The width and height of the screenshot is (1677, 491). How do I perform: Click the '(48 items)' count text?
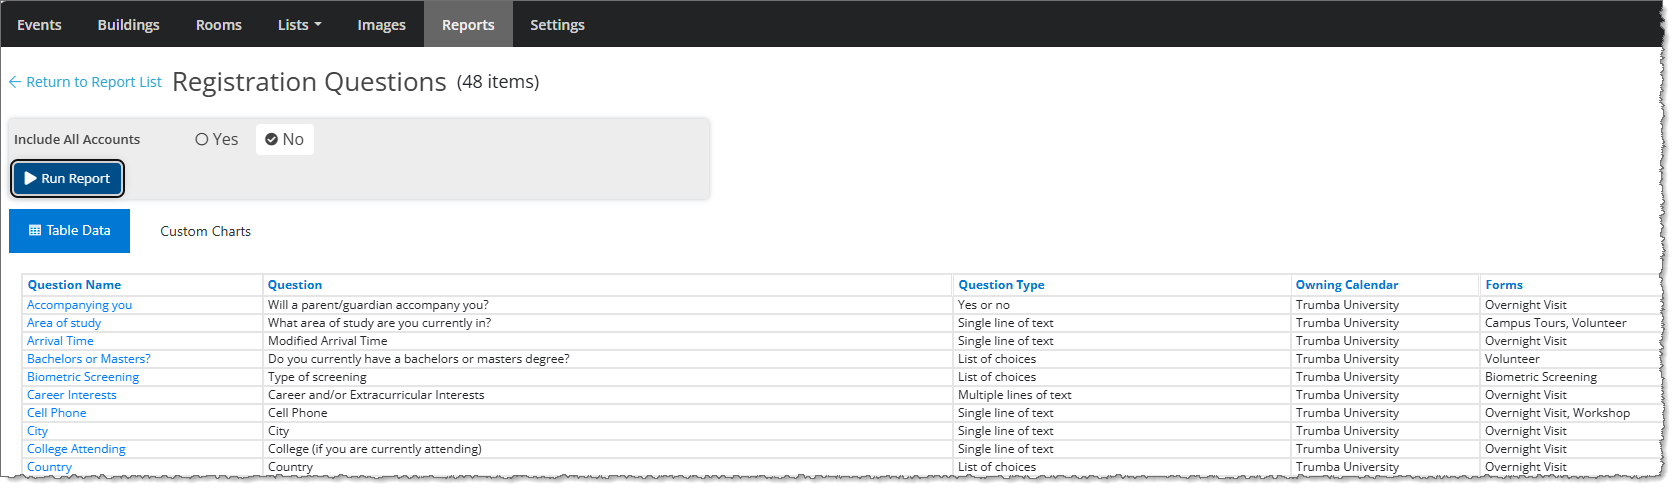(498, 82)
